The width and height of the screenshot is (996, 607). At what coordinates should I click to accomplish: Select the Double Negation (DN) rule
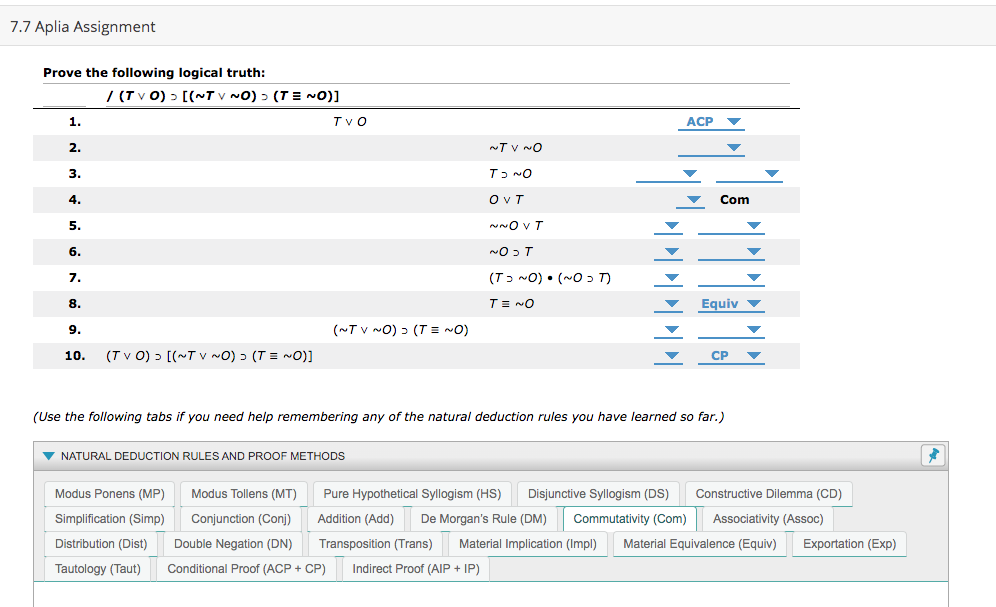point(233,543)
